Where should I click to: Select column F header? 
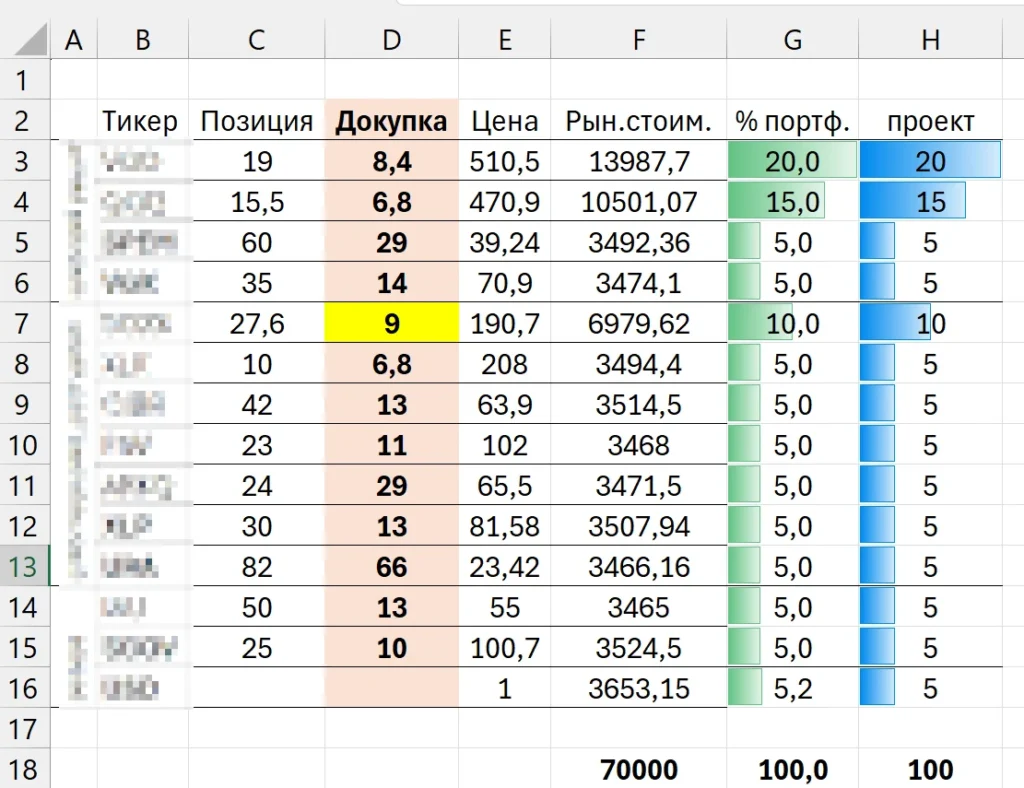point(638,39)
